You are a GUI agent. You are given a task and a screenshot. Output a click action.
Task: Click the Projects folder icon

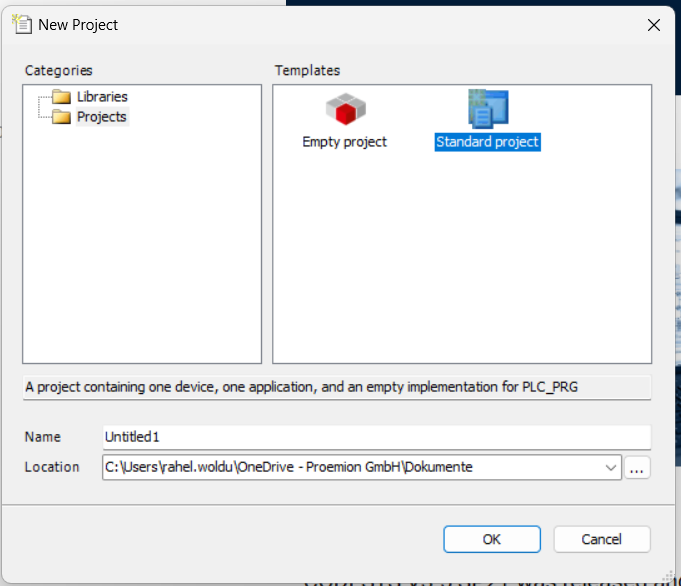61,117
